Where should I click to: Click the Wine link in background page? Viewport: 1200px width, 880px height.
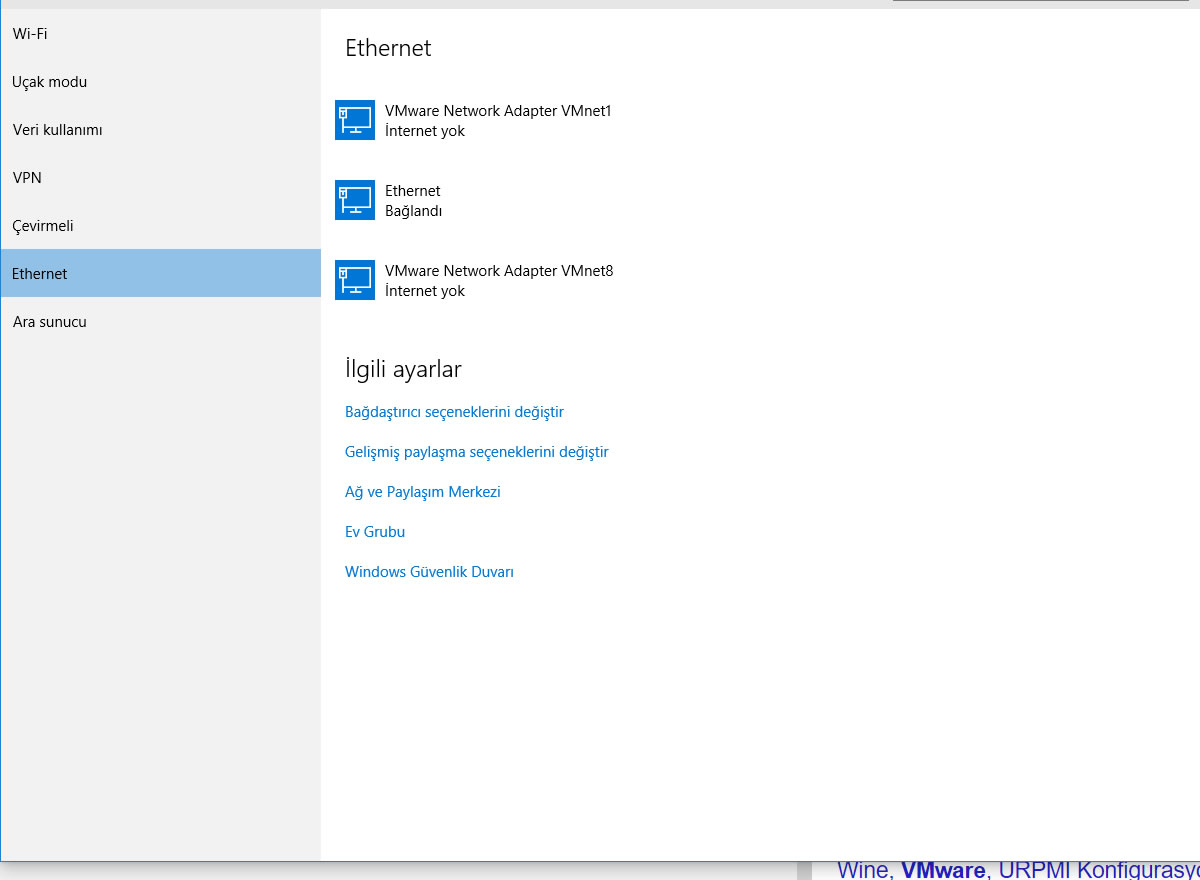coord(863,870)
